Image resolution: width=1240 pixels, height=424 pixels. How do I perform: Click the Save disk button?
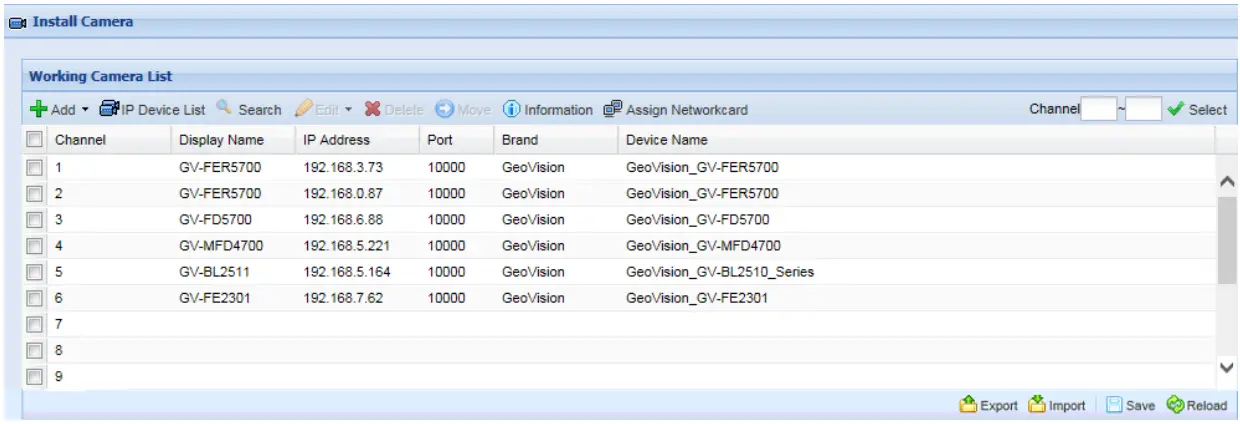coord(1130,405)
